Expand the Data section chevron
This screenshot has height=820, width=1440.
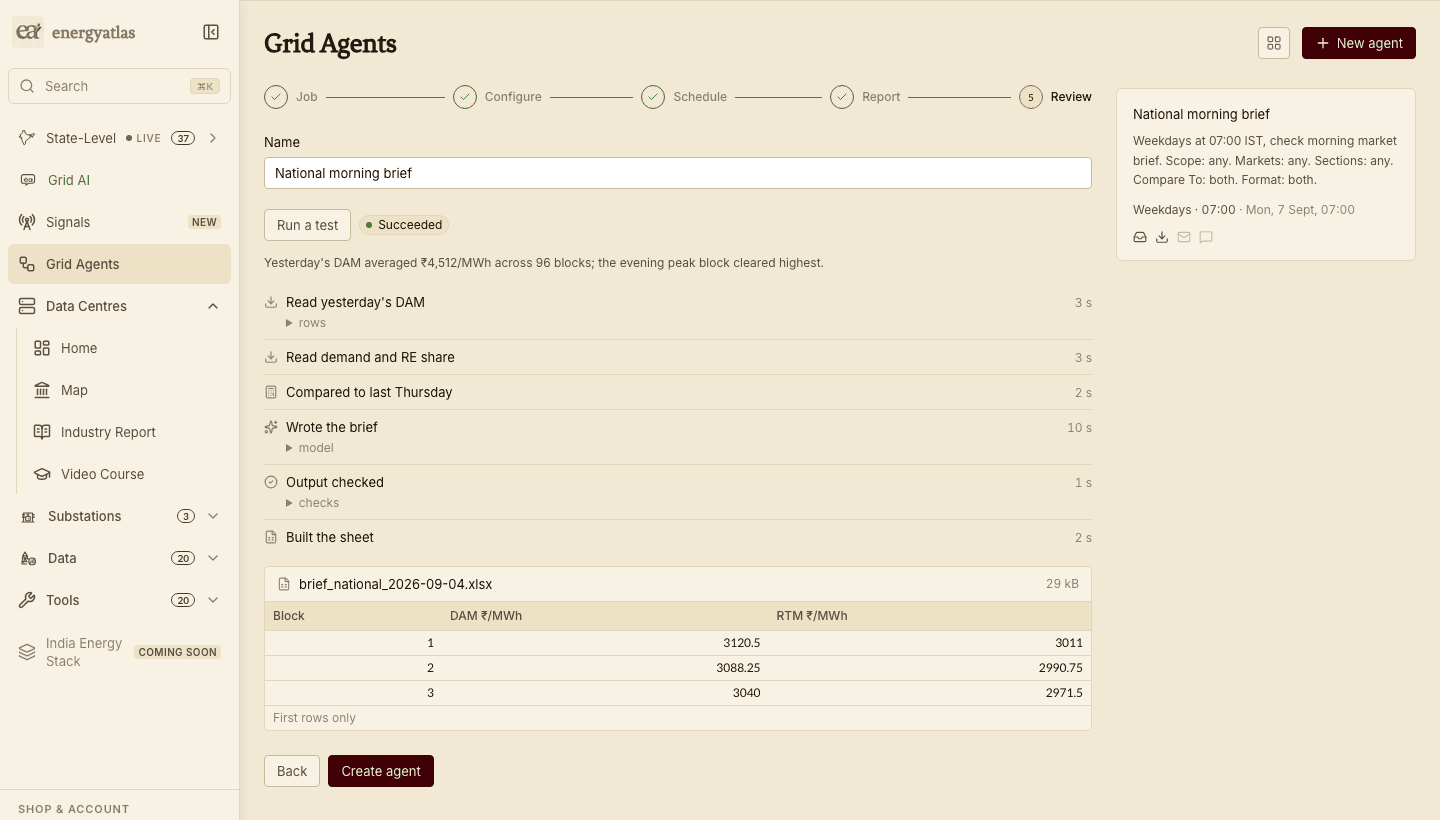(x=213, y=558)
